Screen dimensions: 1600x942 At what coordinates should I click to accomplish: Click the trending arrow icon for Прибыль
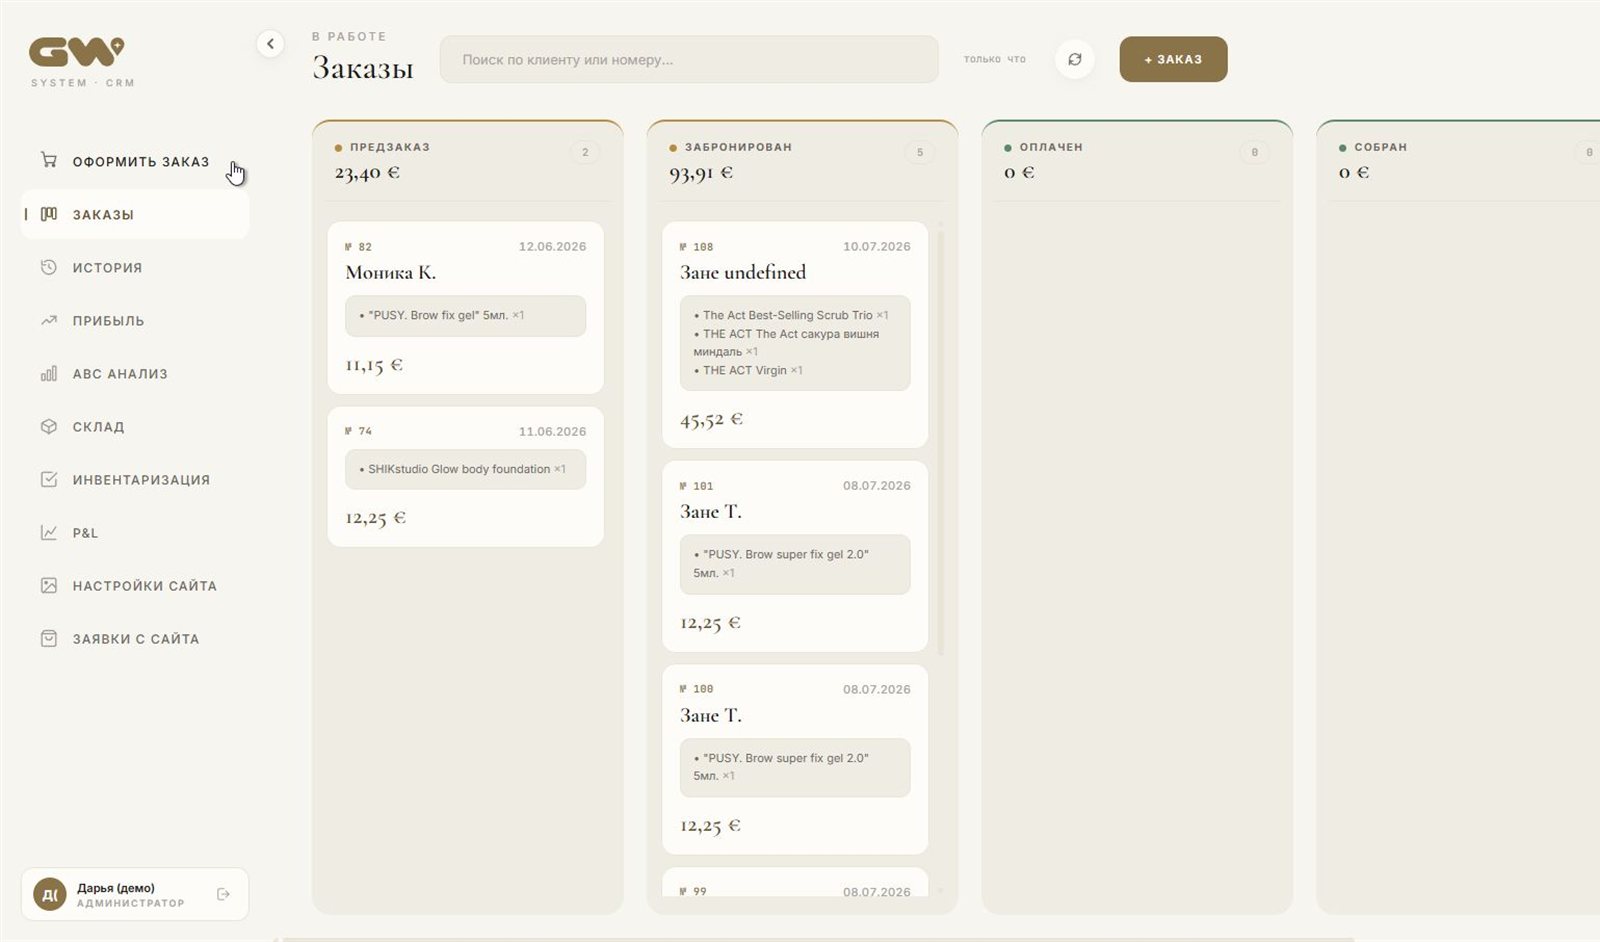[x=48, y=320]
